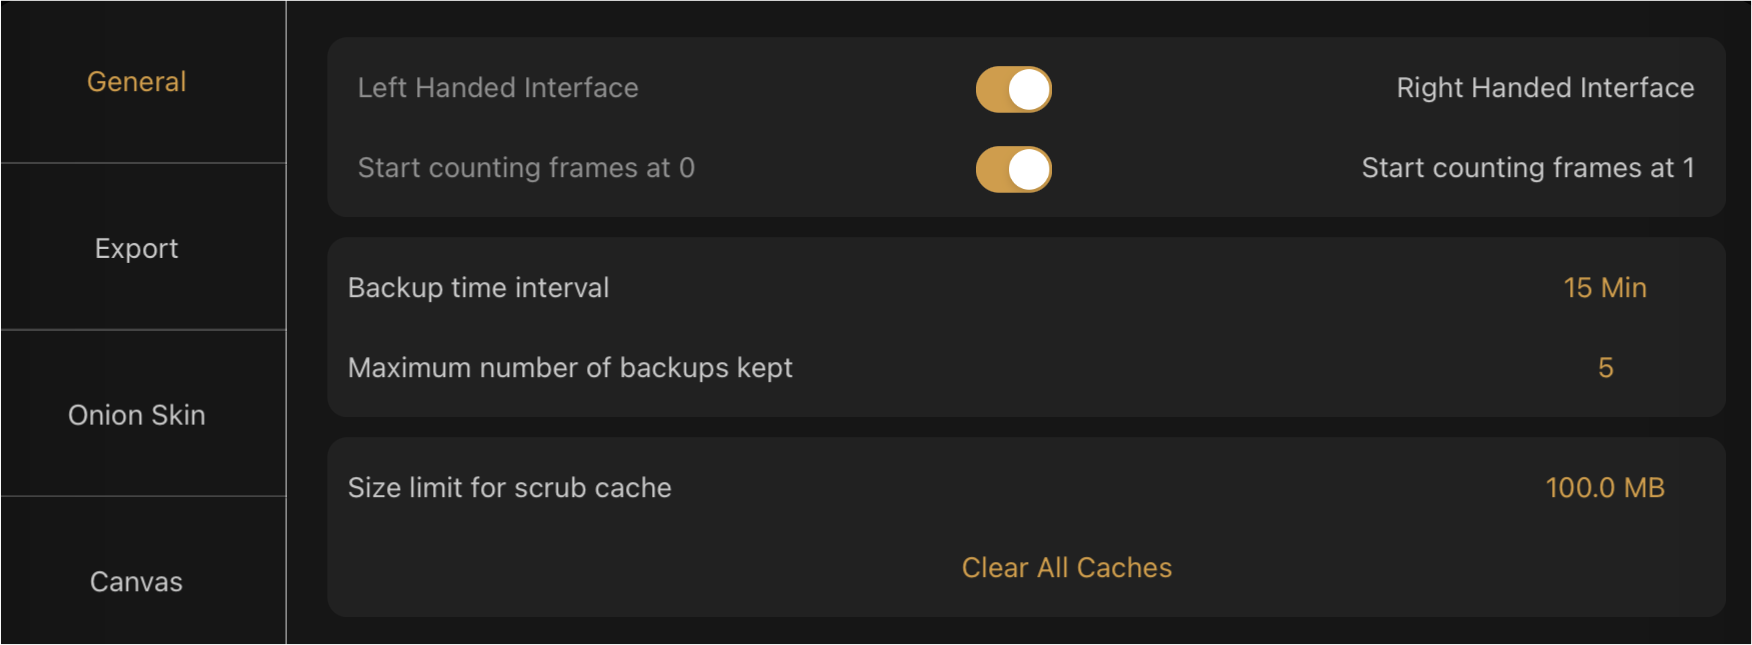
Task: Switch to the Export settings tab
Action: [x=135, y=248]
